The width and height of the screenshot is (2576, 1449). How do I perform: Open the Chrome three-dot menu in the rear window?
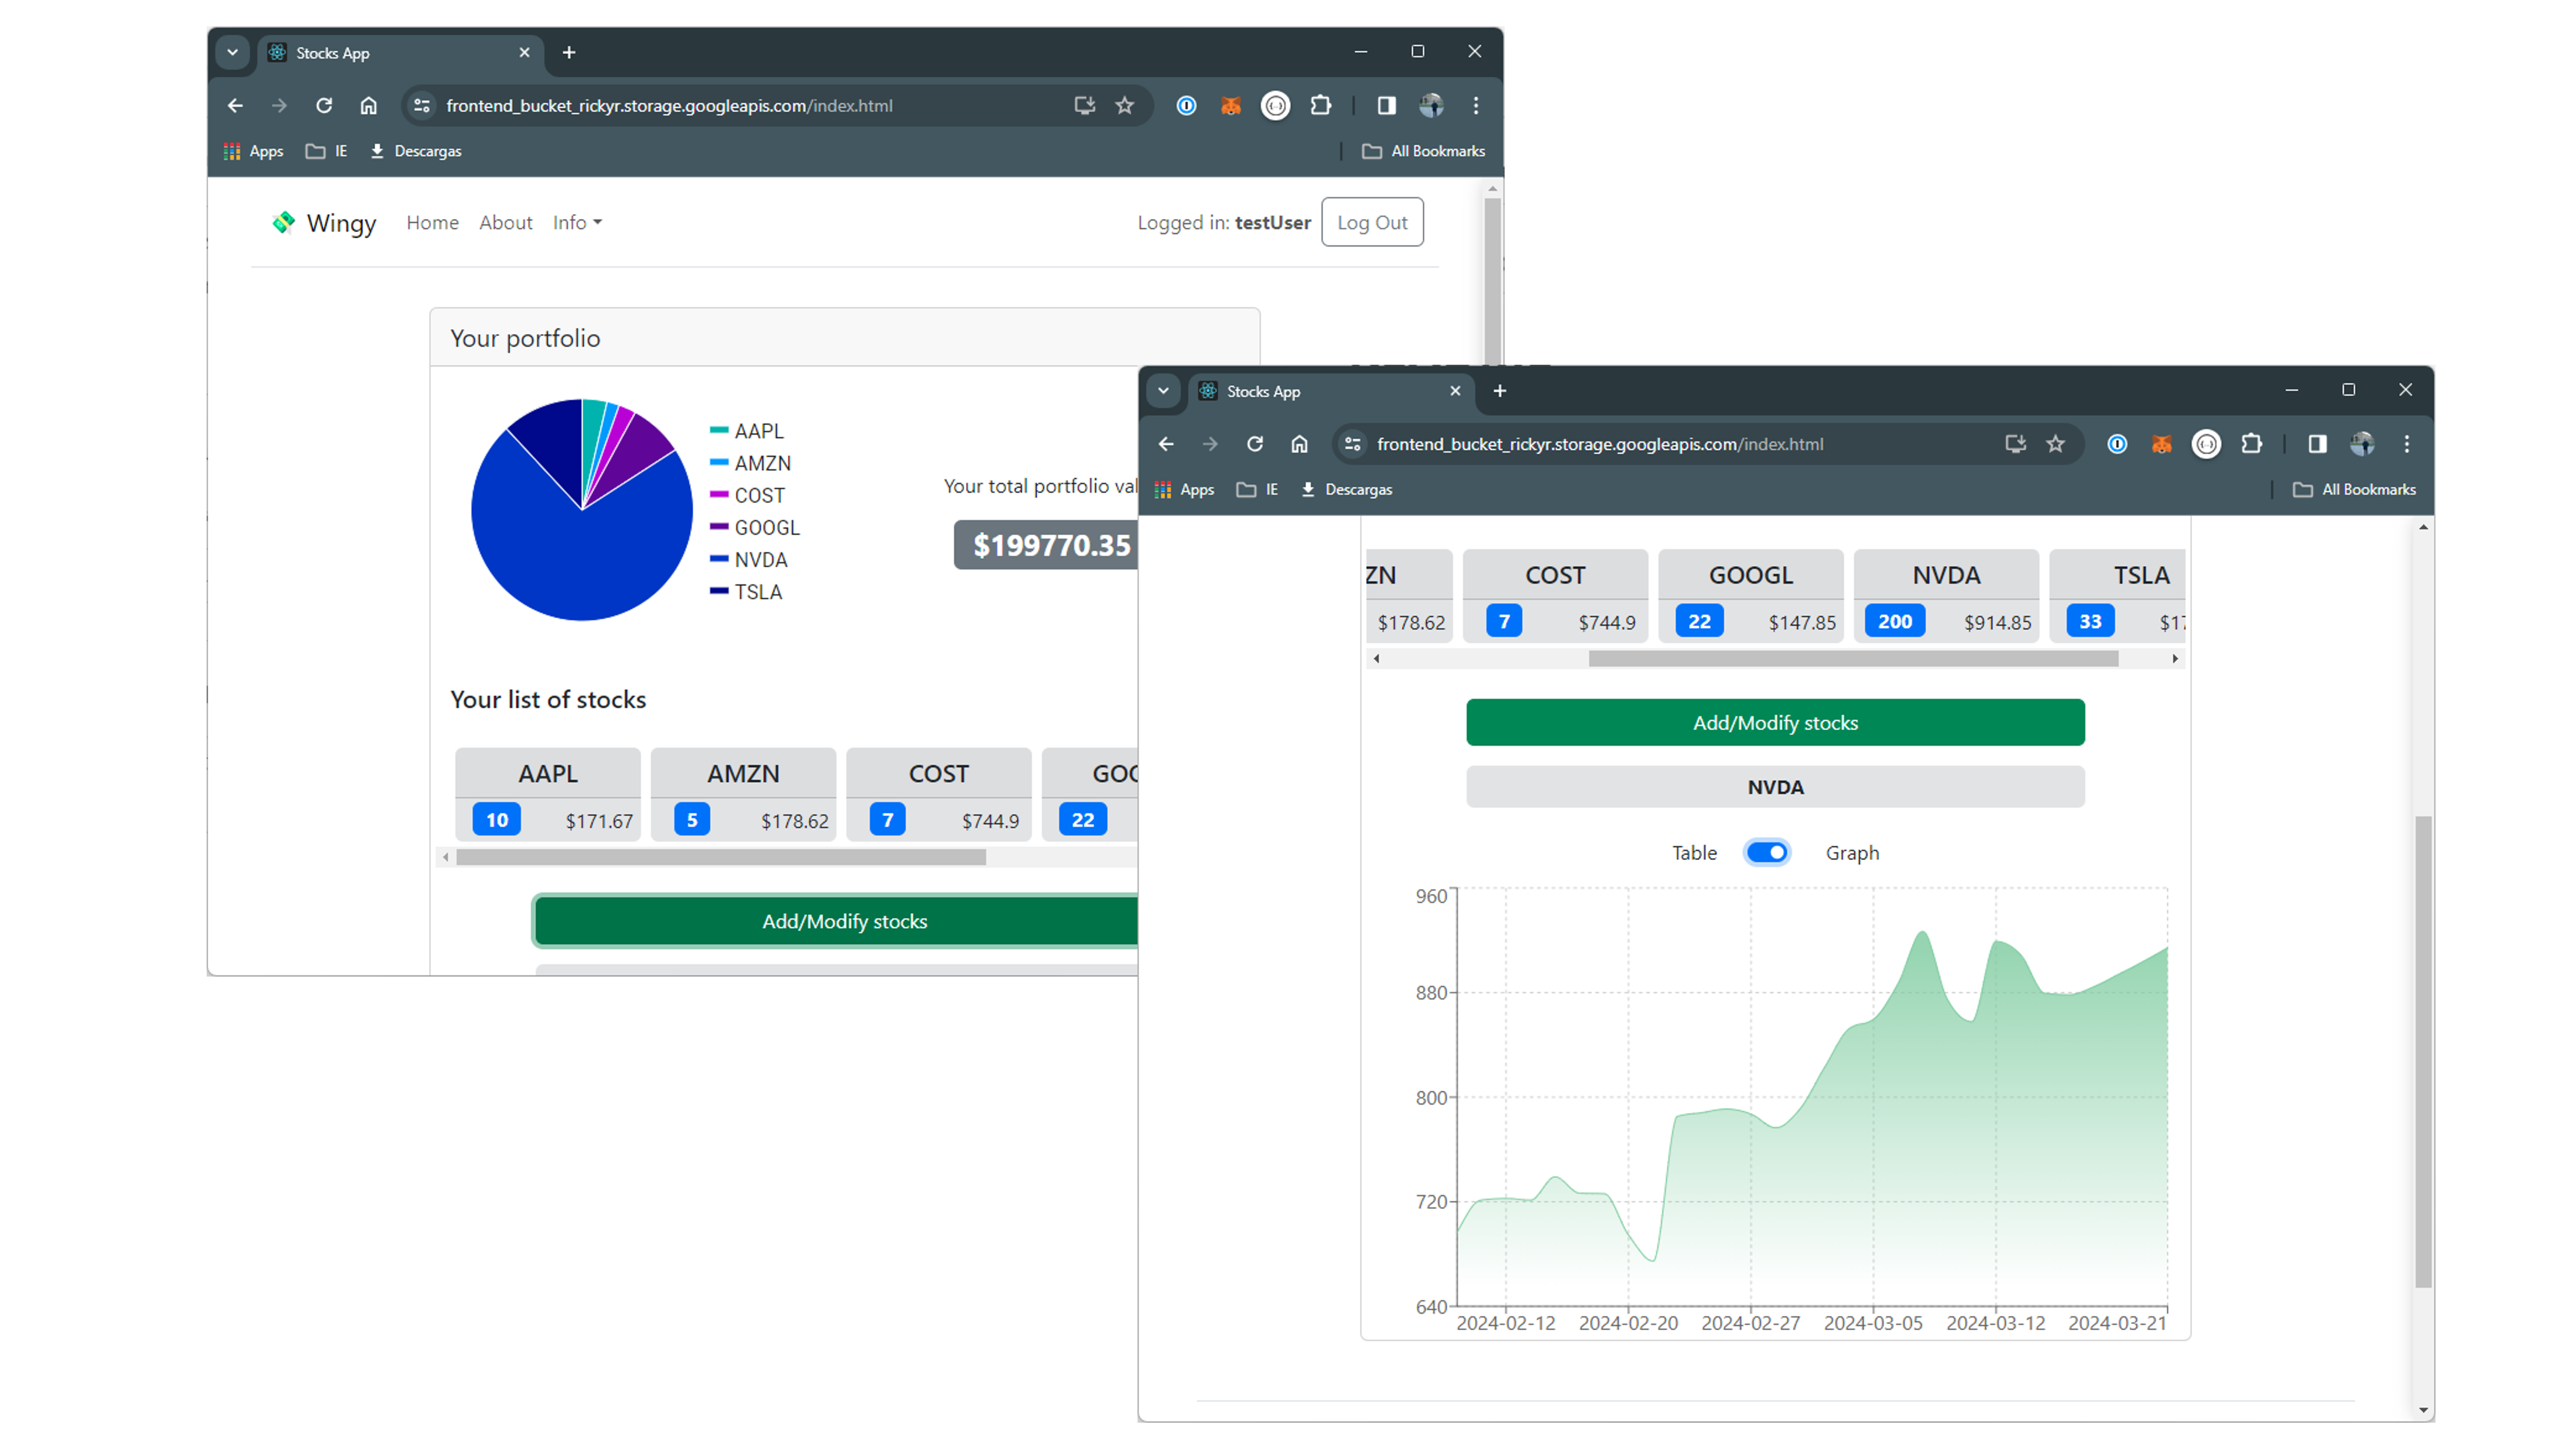tap(1476, 105)
